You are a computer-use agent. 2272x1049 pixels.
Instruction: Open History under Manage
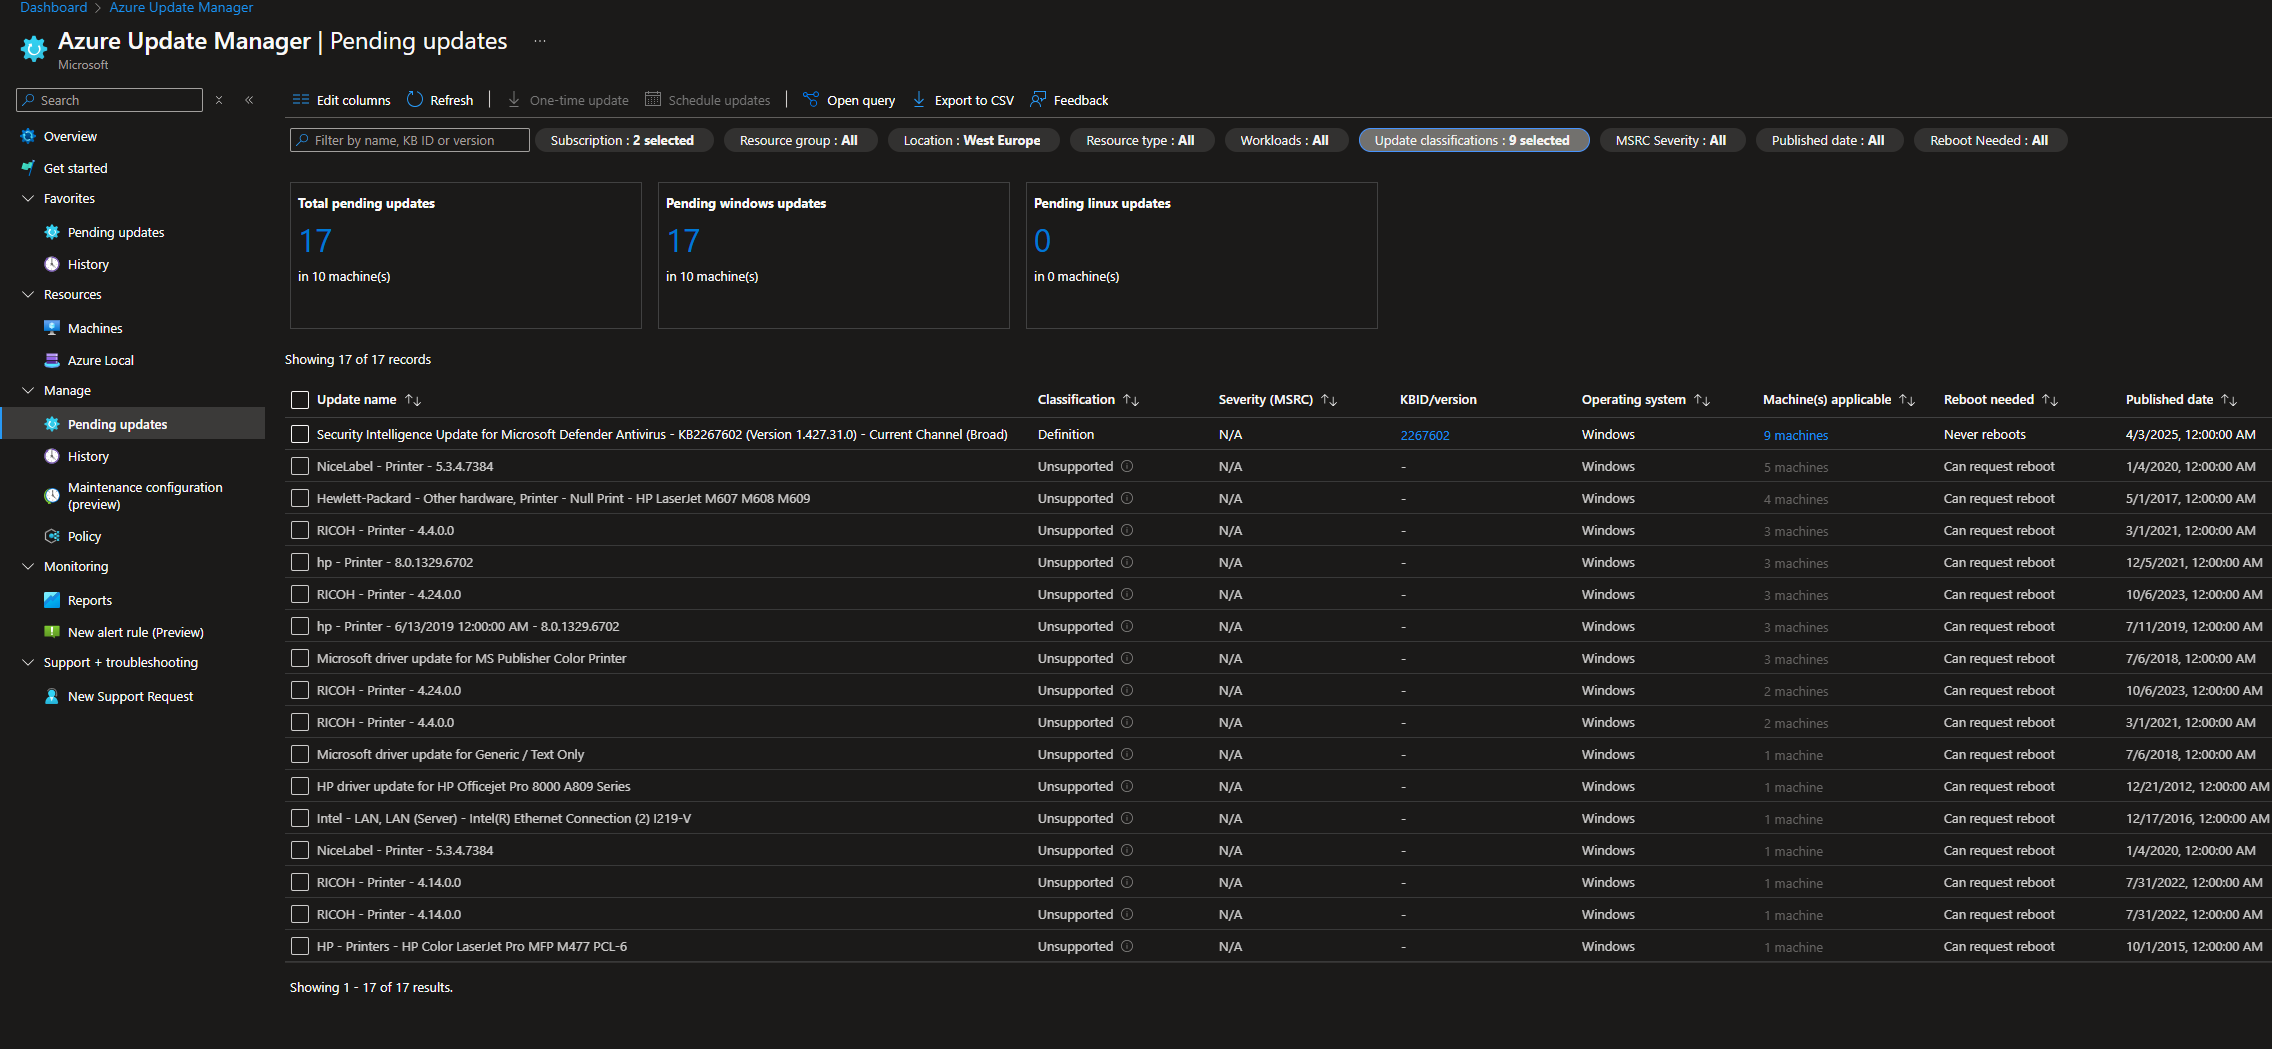(x=132, y=456)
